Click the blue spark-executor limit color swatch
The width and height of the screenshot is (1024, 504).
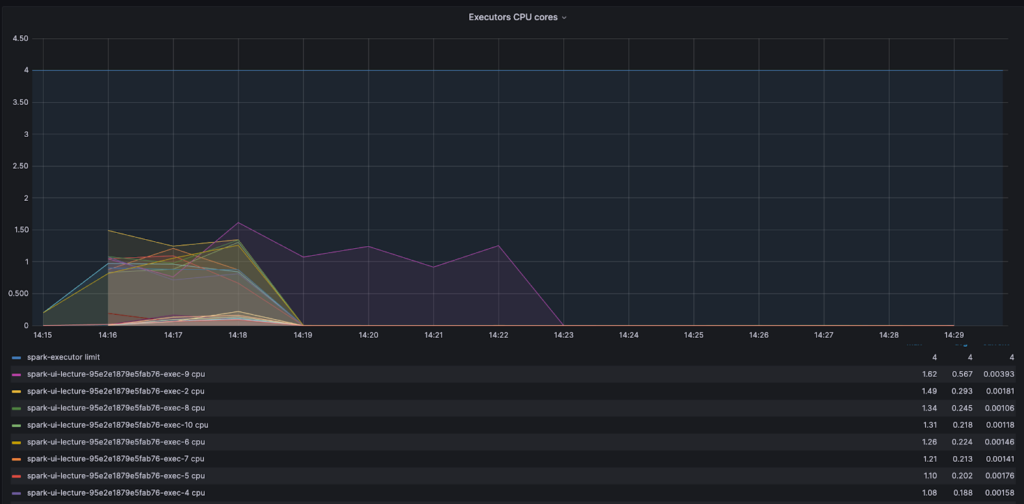tap(16, 358)
